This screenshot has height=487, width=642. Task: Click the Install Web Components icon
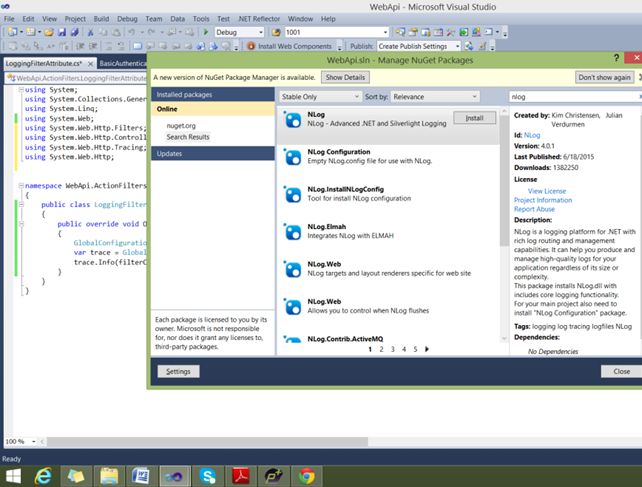point(251,46)
